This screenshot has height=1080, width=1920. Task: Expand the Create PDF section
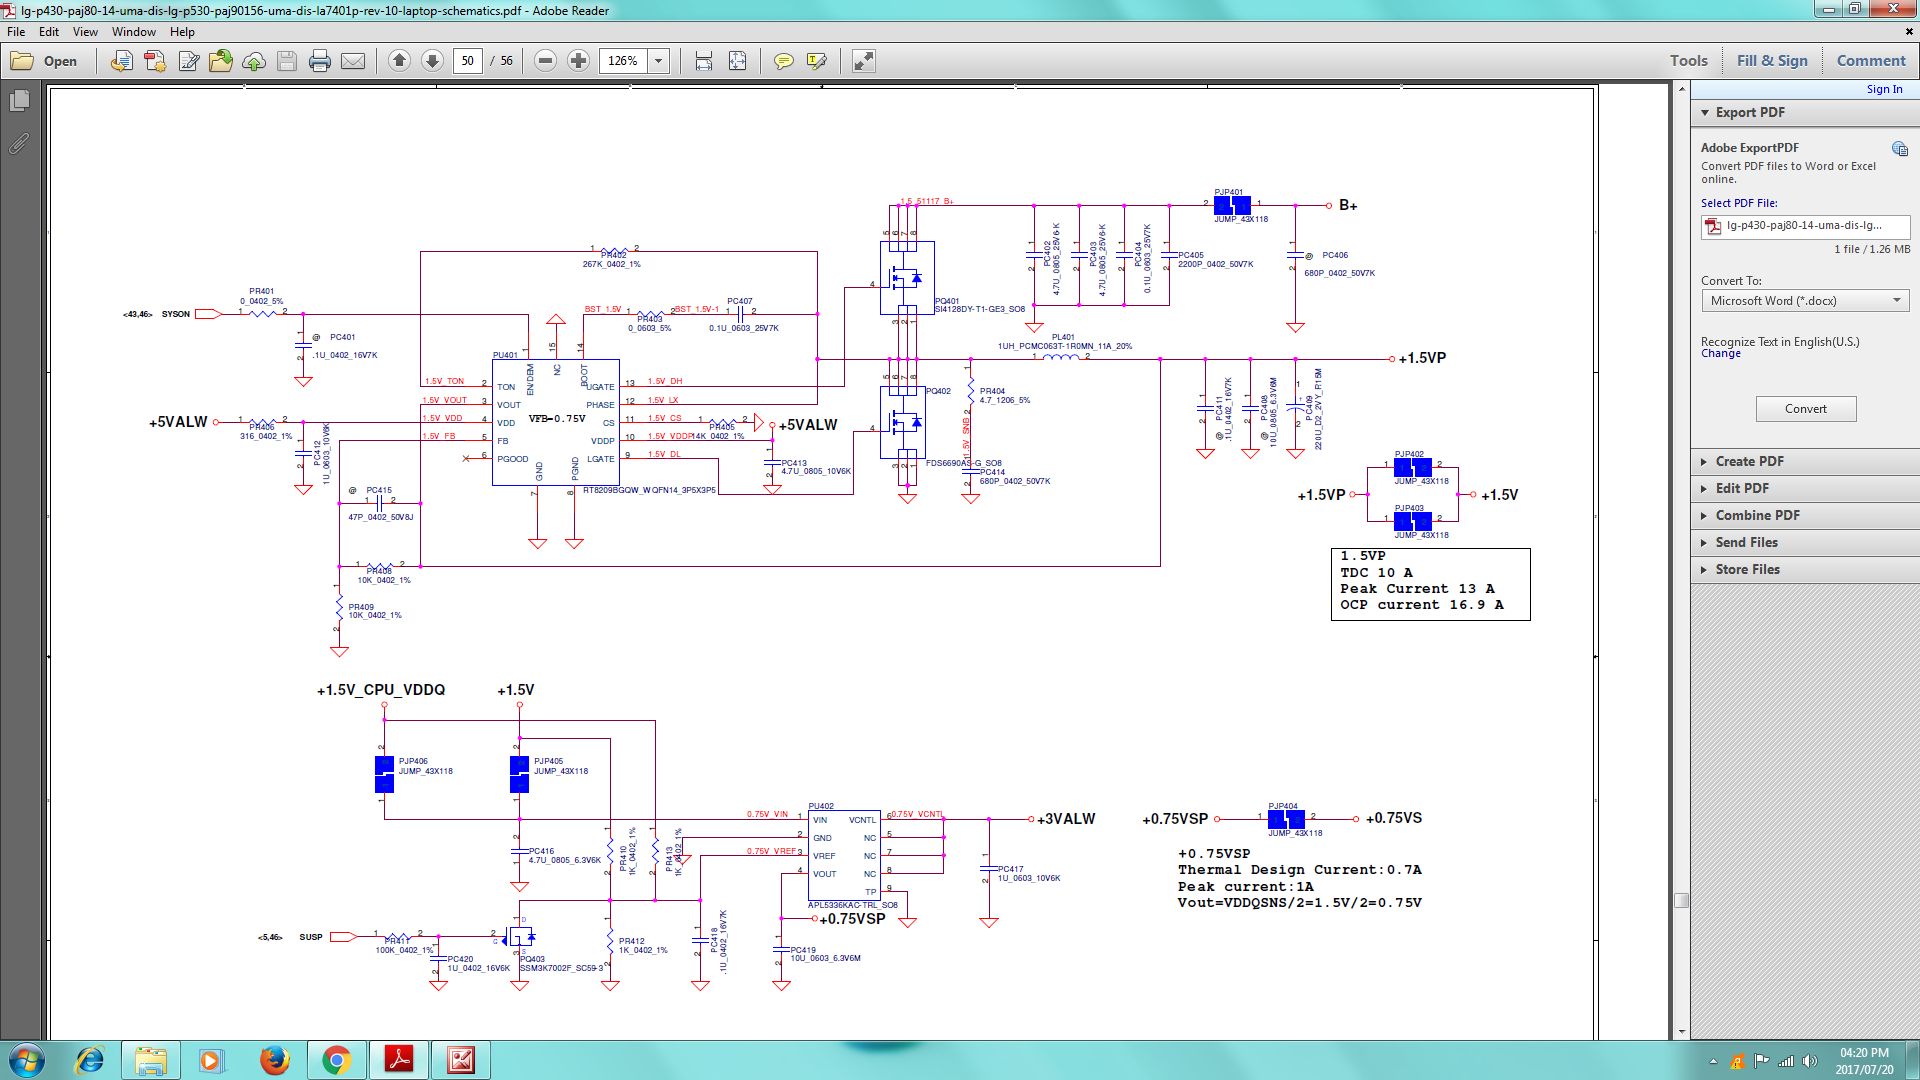1750,461
